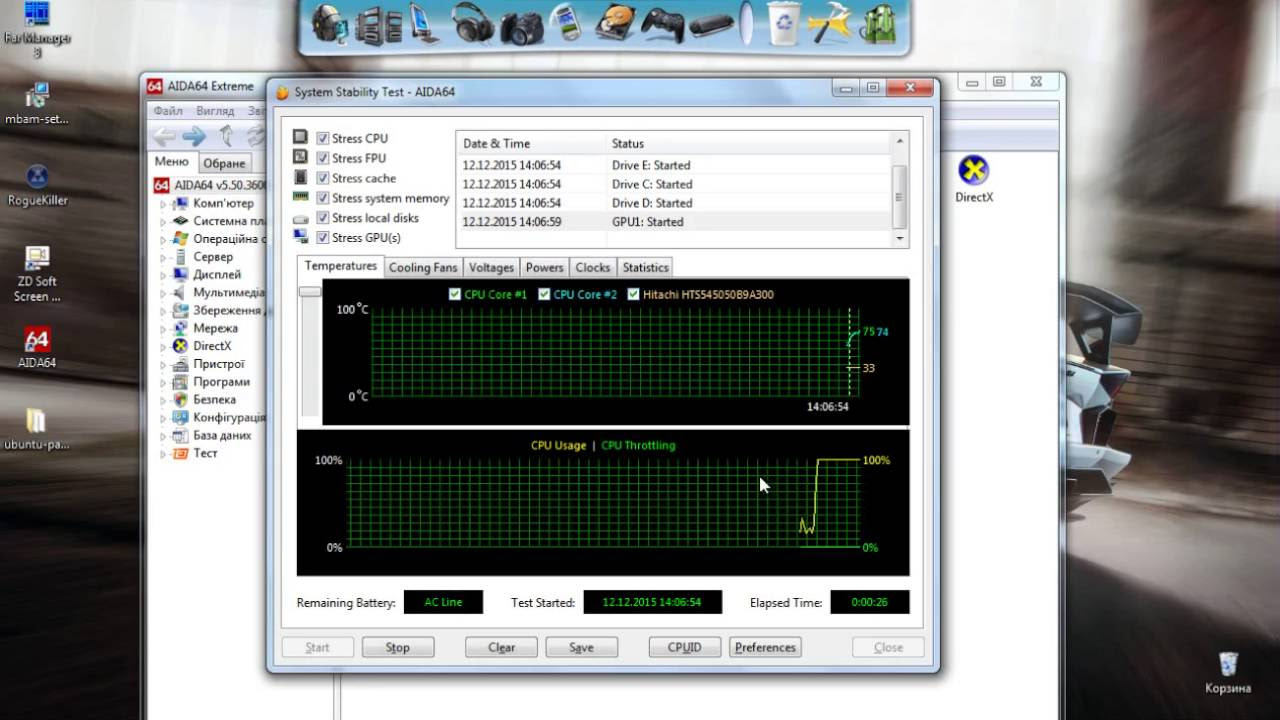Click Save button
This screenshot has width=1280, height=720.
click(581, 647)
